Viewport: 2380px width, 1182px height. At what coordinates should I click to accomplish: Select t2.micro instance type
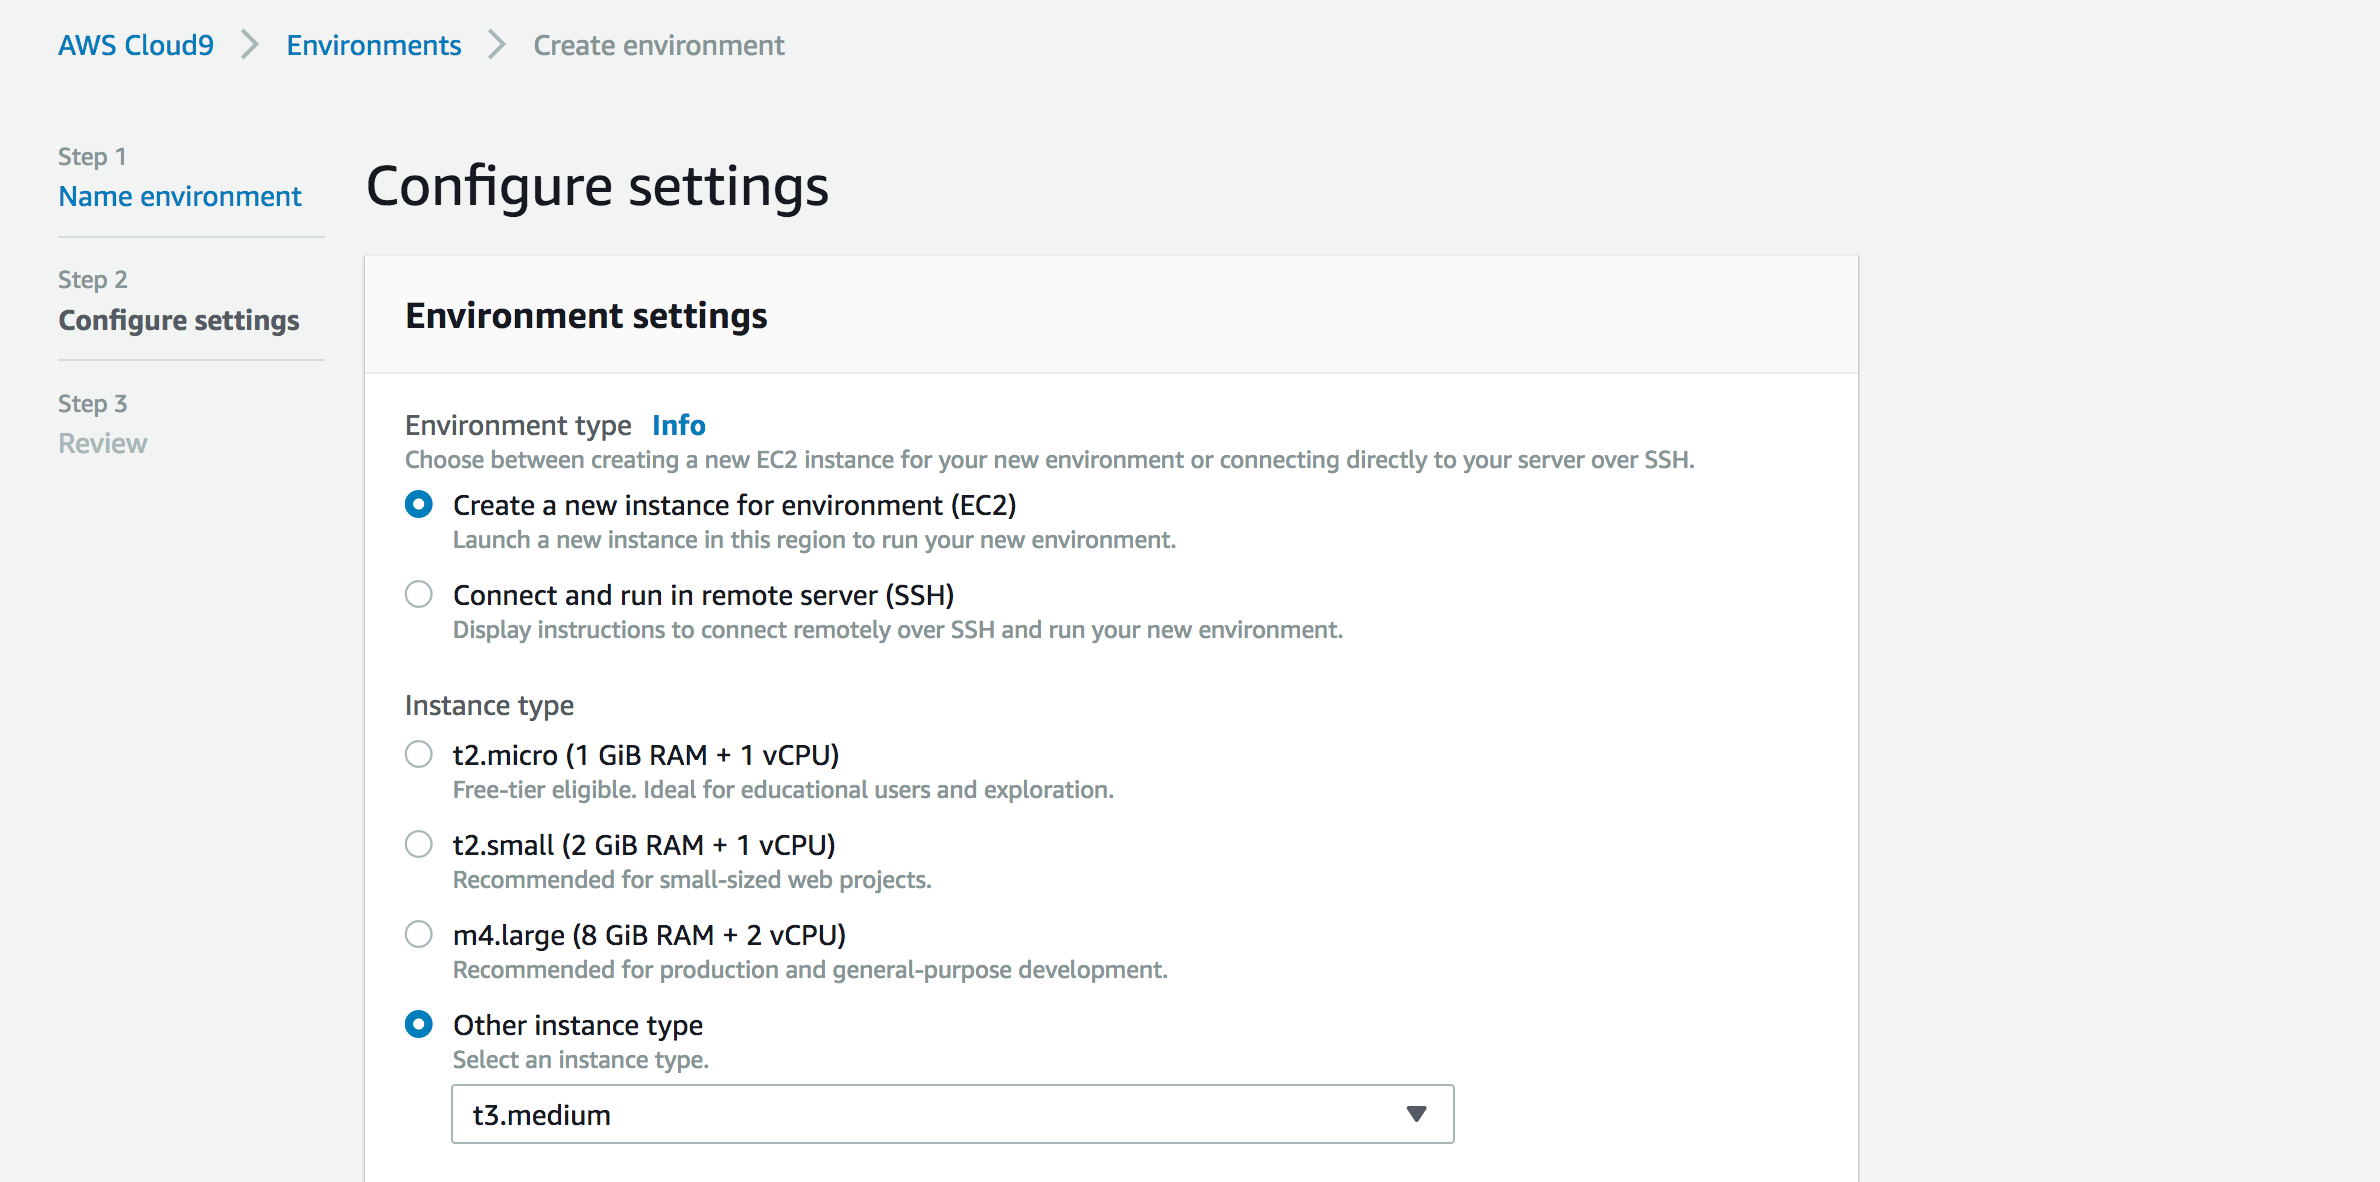(x=419, y=755)
